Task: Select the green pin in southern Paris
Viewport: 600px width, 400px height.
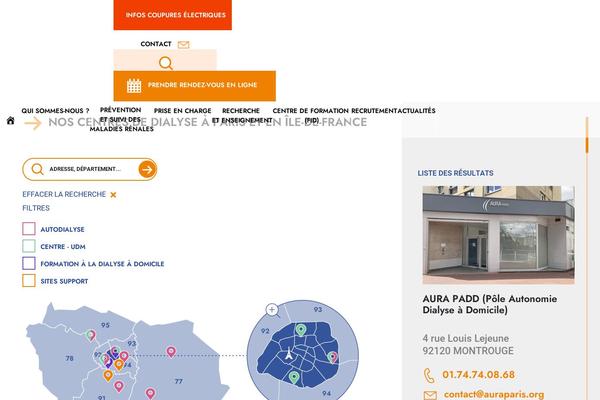Action: (x=293, y=377)
